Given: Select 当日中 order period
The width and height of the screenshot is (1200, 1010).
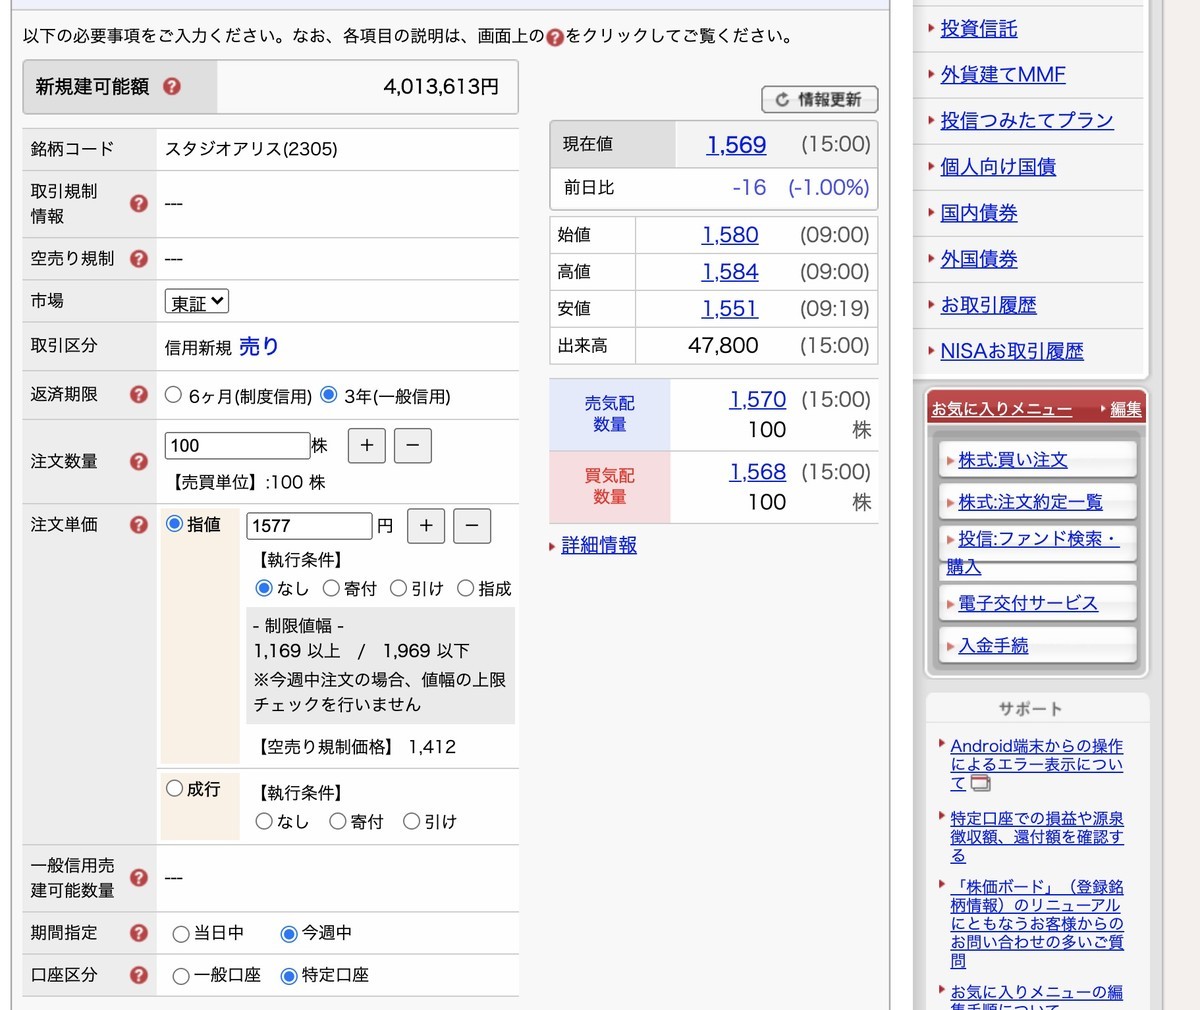Looking at the screenshot, I should tap(181, 934).
